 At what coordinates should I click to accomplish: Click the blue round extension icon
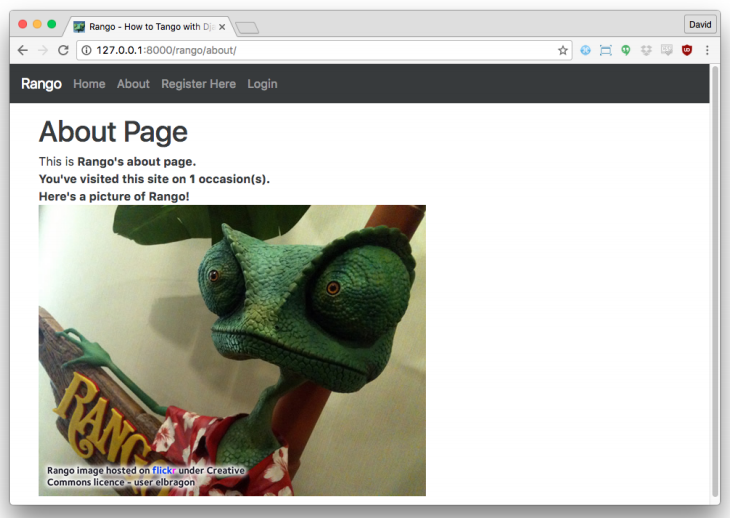585,50
